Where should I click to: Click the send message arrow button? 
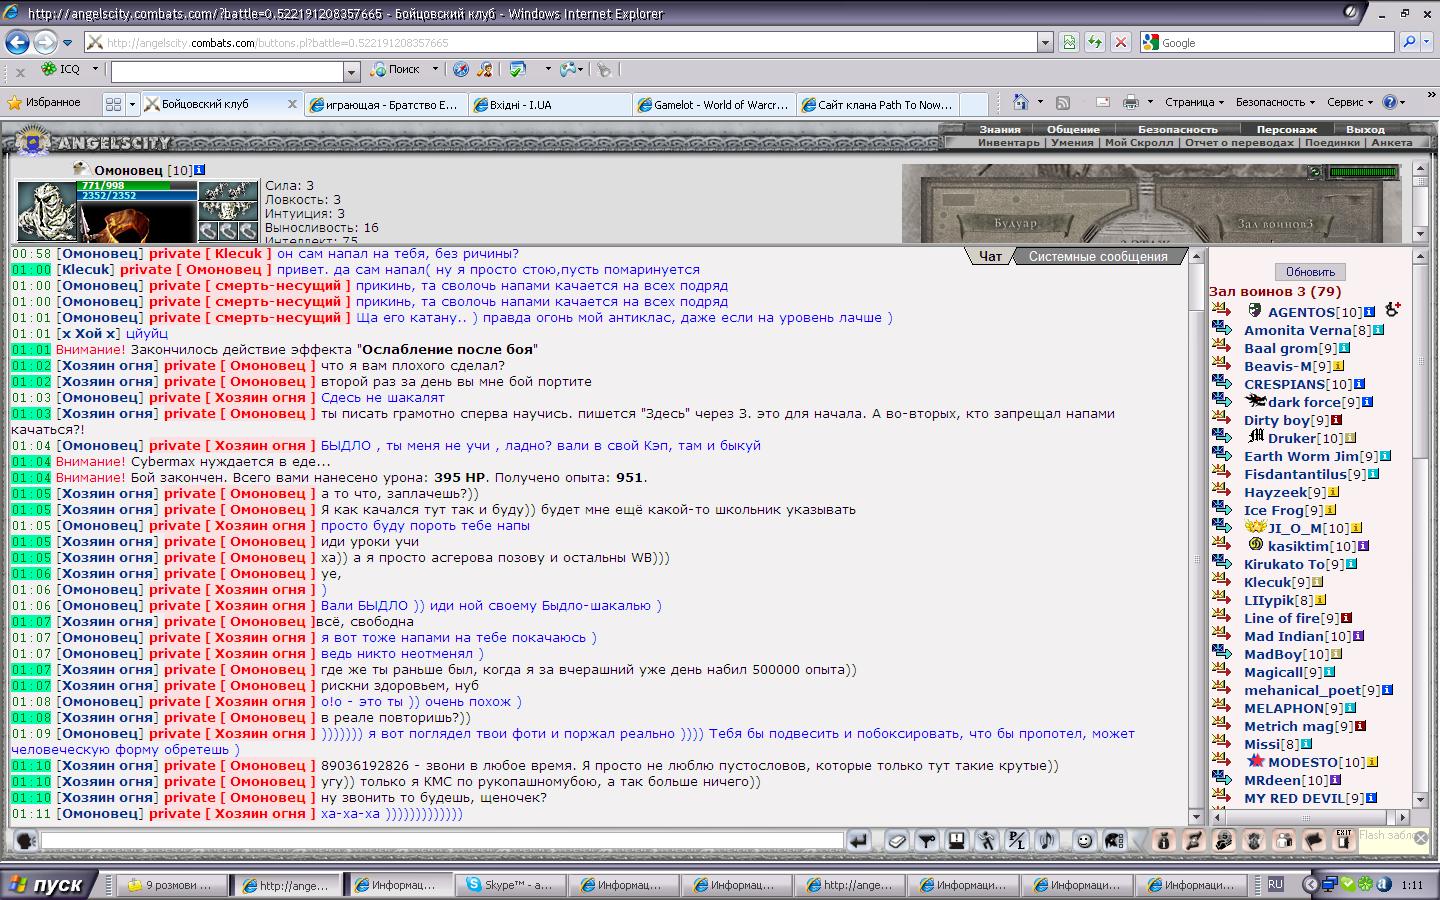[858, 841]
